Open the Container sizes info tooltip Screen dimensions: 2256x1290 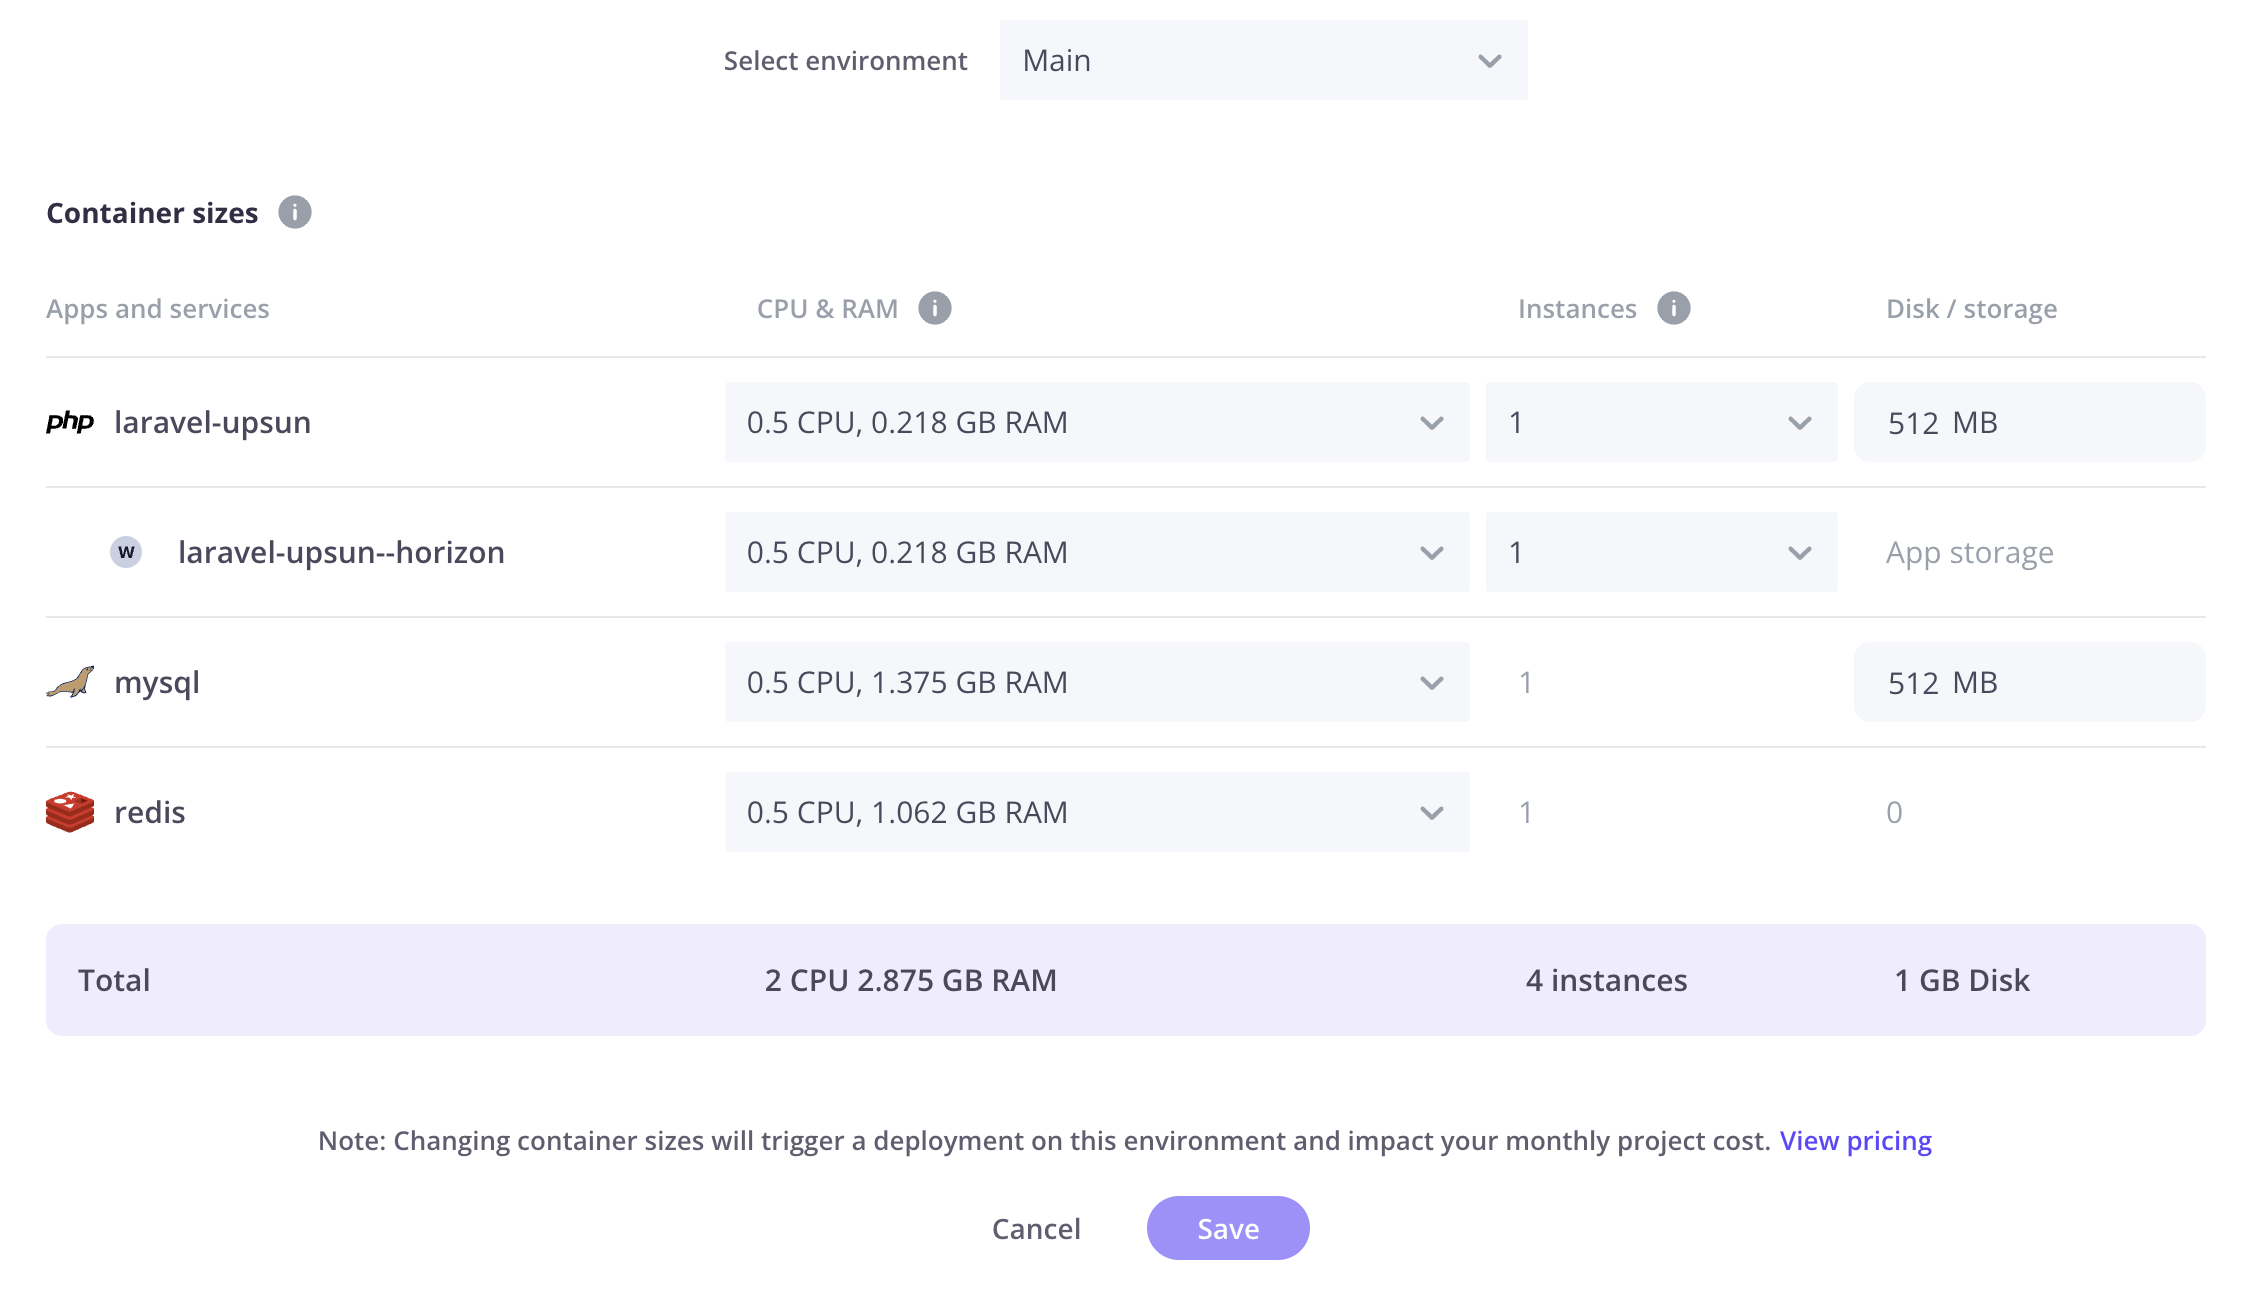coord(295,212)
